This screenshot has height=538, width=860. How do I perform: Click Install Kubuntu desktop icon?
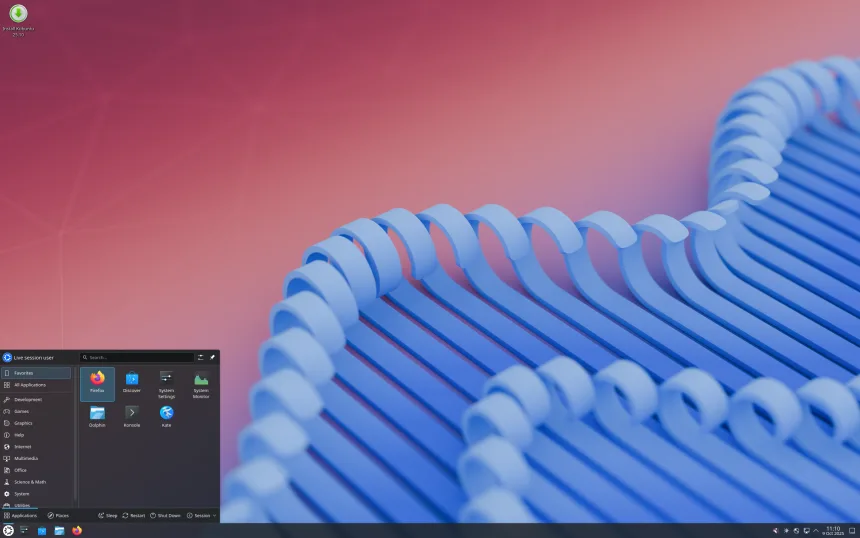[18, 18]
